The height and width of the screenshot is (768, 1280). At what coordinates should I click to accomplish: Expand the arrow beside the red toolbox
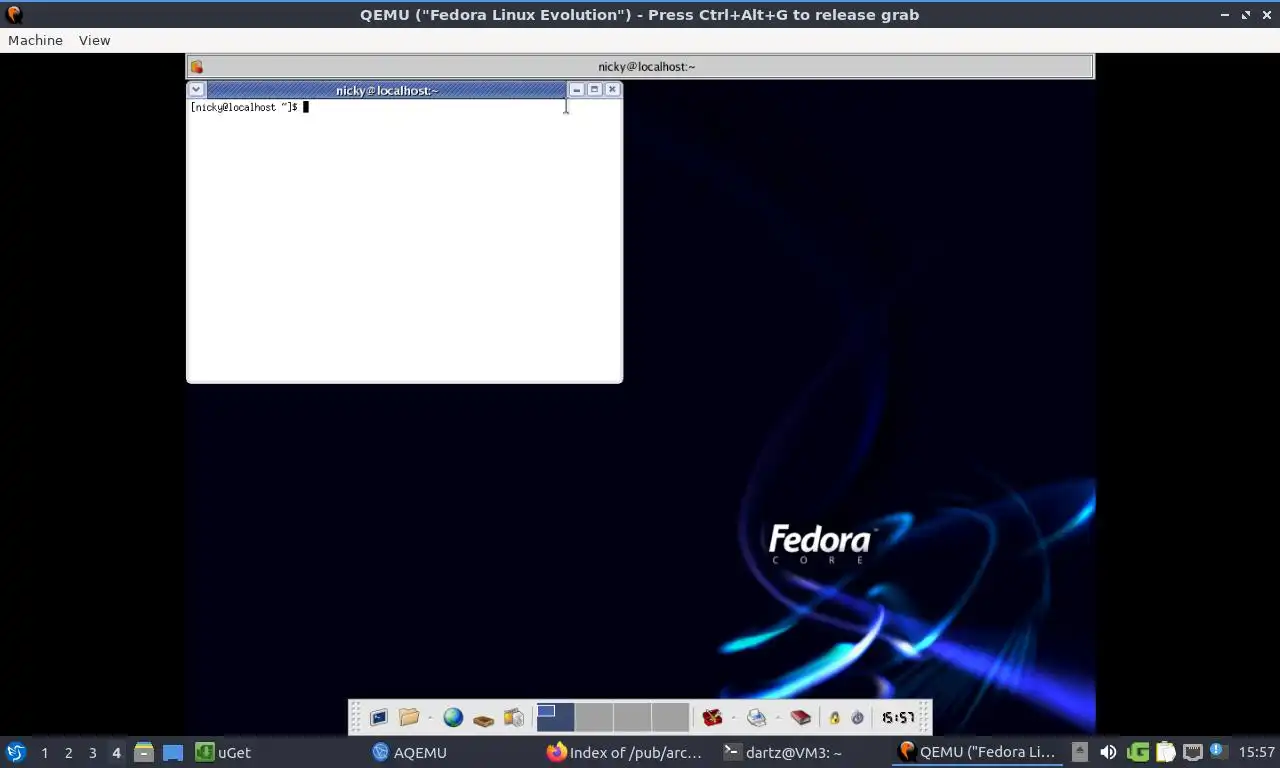click(733, 718)
